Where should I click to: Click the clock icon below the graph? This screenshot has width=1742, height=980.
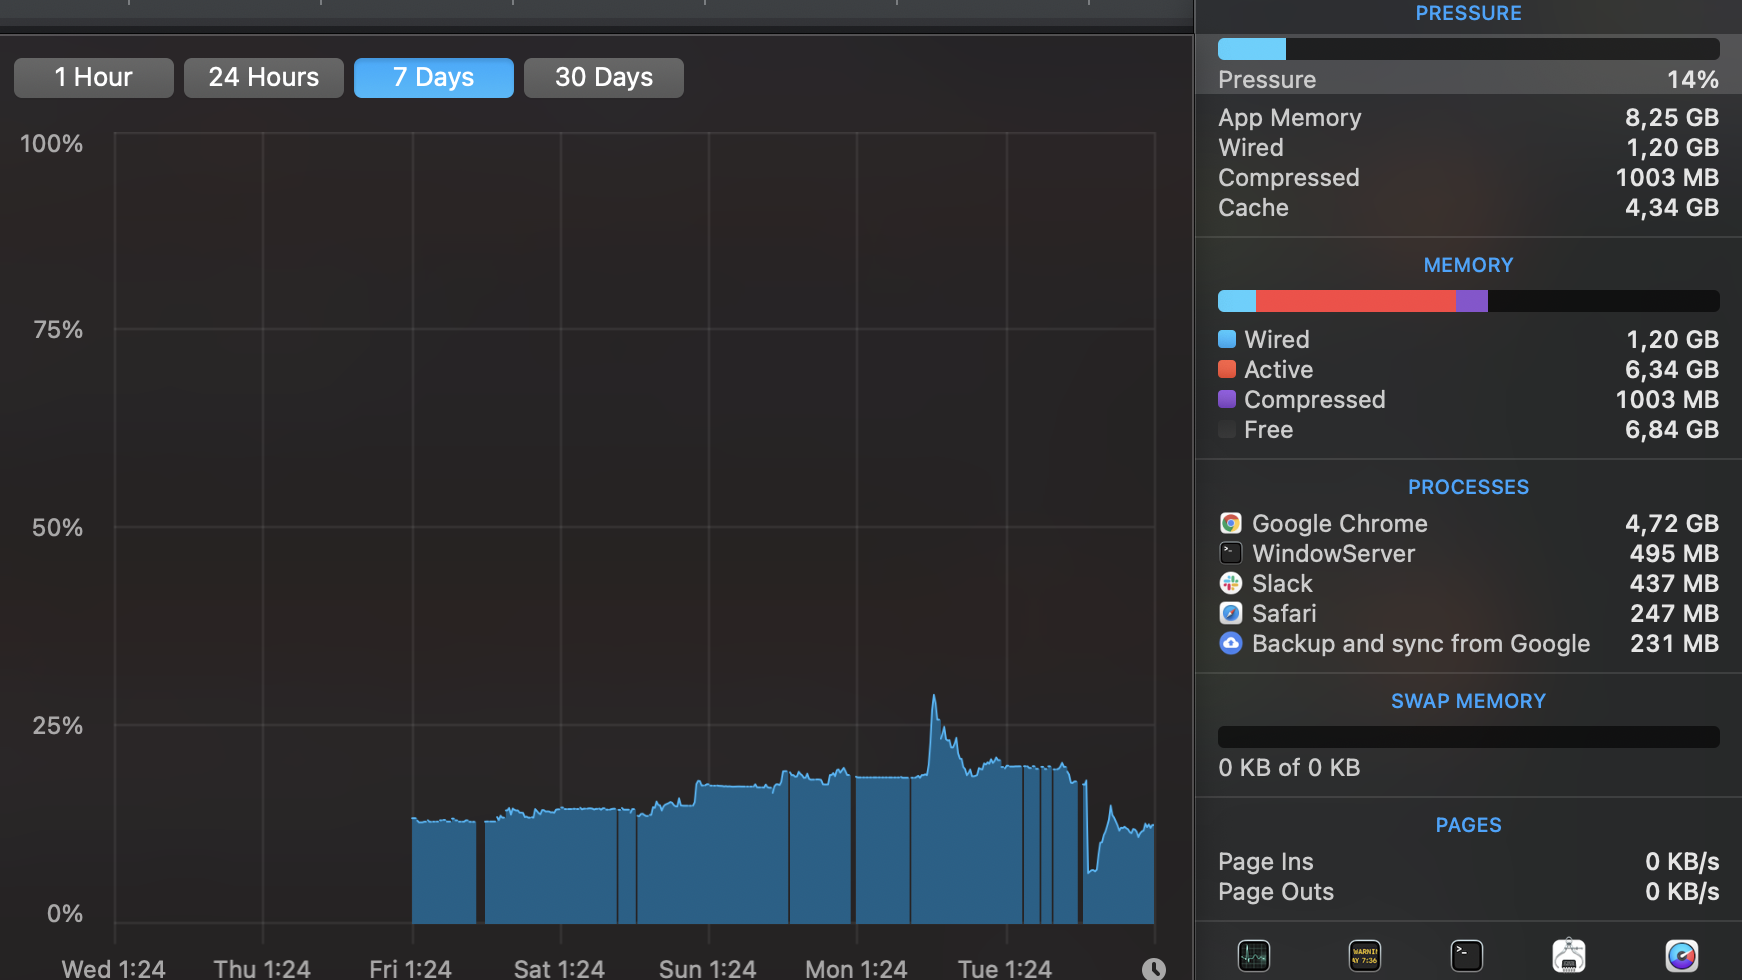pos(1154,968)
